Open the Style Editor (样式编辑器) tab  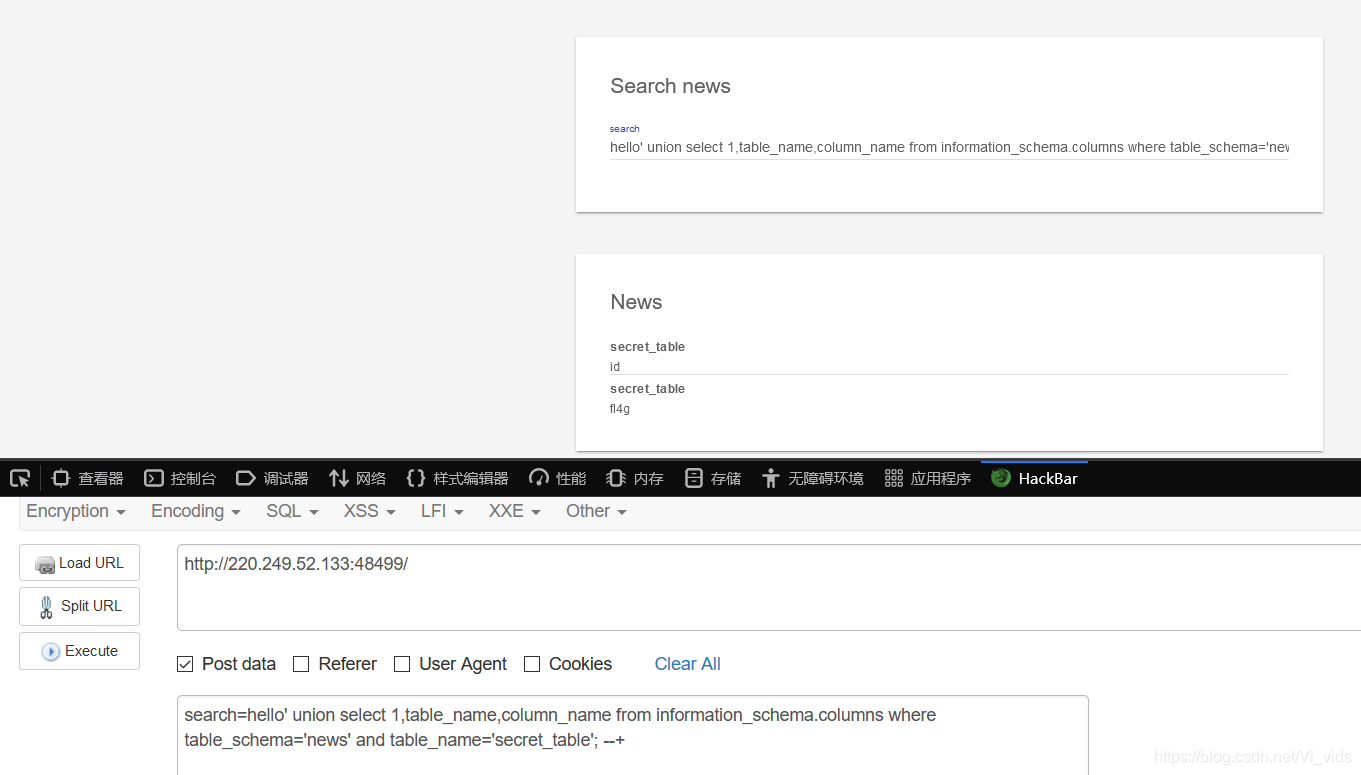point(457,478)
